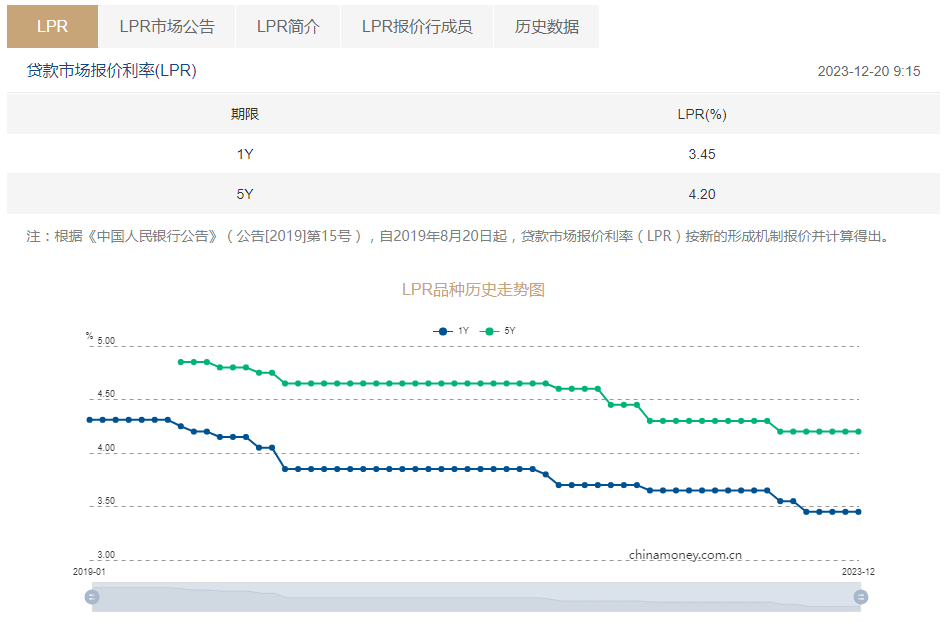Click the right circular handle of the timeline scrollbar
The image size is (947, 626).
[860, 596]
